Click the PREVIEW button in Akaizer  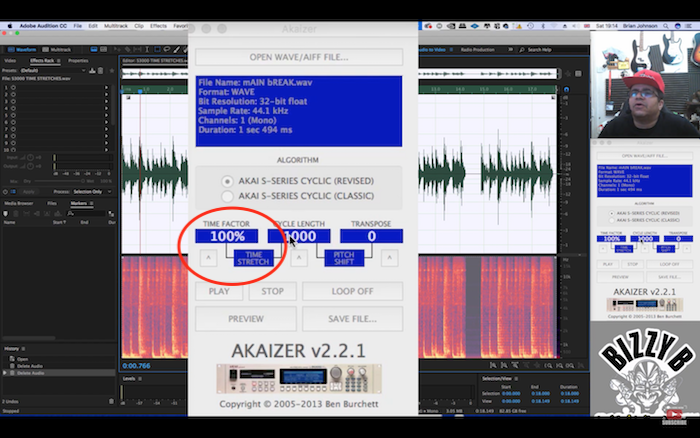click(x=246, y=319)
